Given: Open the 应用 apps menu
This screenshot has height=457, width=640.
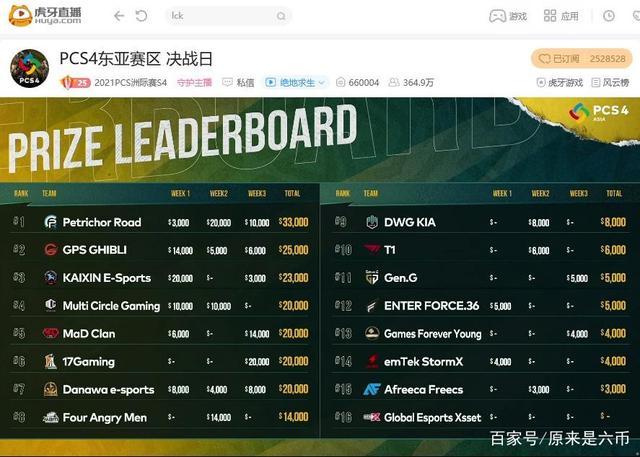Looking at the screenshot, I should coord(560,16).
